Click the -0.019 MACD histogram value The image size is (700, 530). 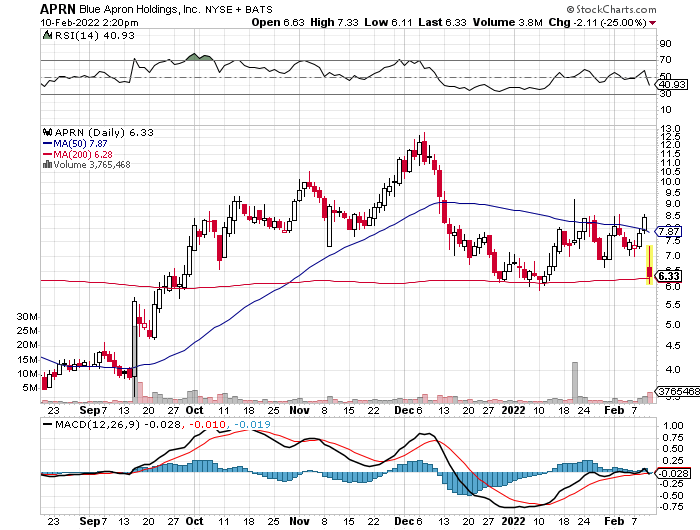pyautogui.click(x=252, y=424)
